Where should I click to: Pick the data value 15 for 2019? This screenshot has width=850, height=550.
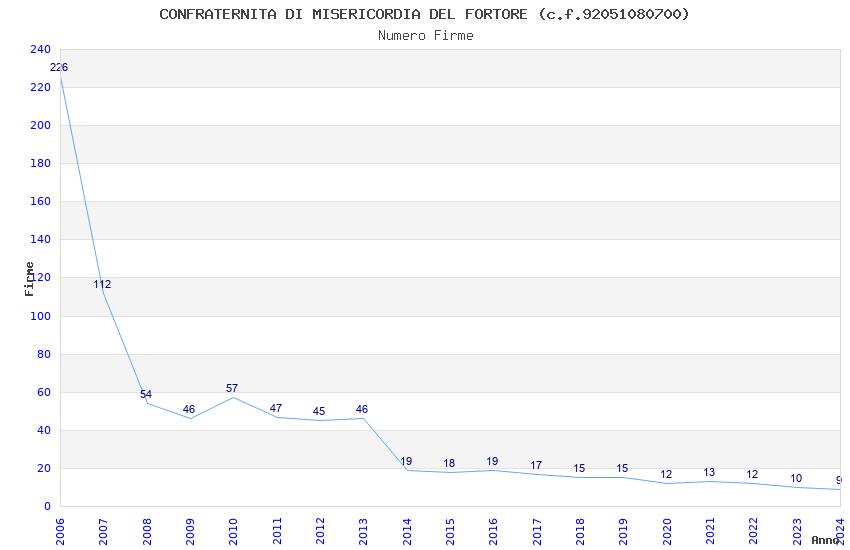622,468
